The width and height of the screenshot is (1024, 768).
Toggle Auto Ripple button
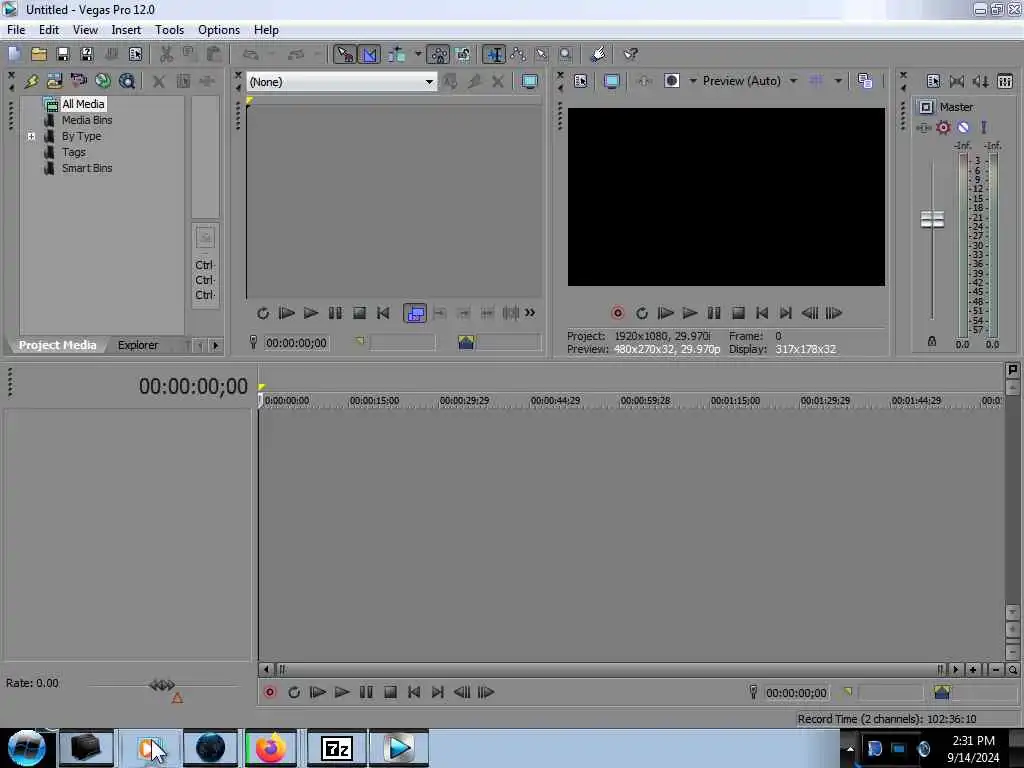[x=396, y=55]
